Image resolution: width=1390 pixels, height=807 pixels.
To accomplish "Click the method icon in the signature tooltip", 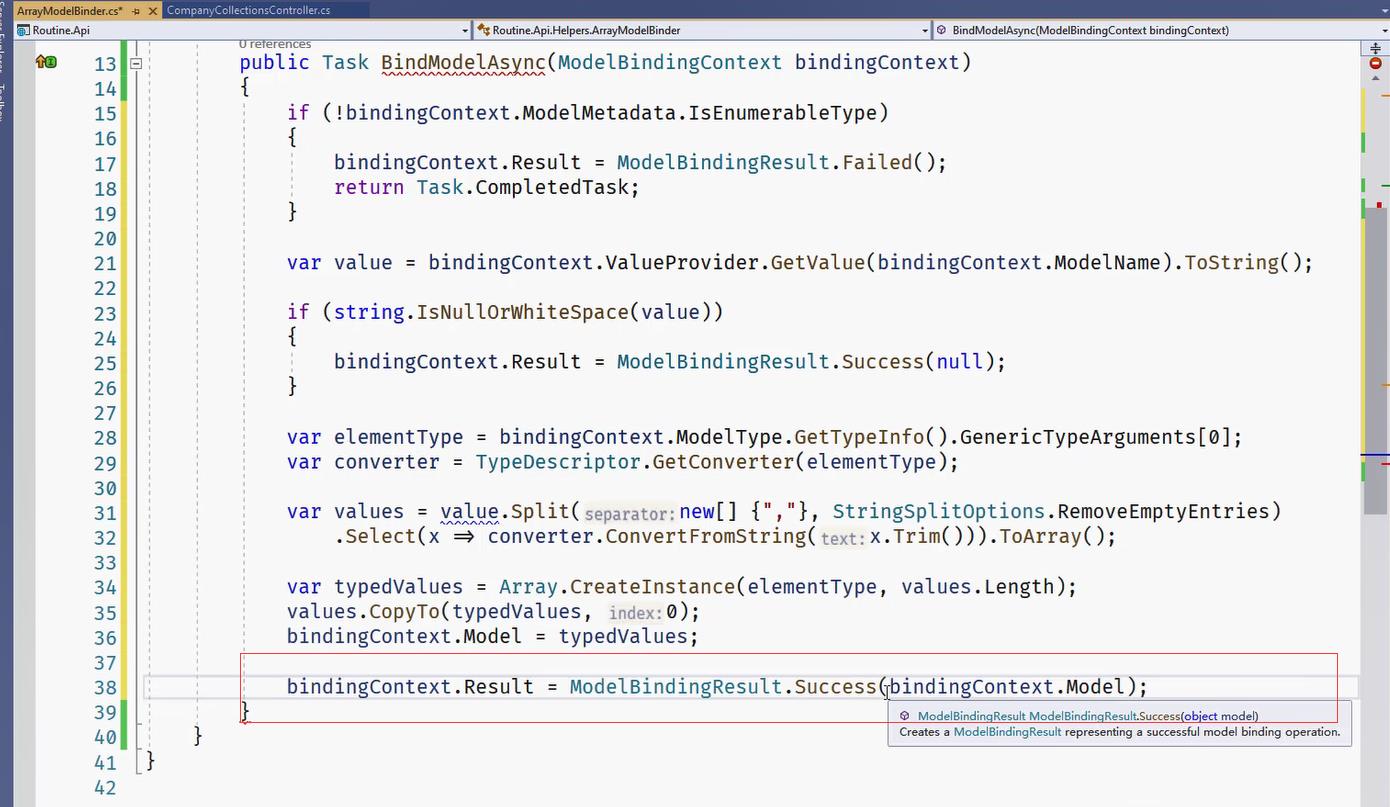I will click(904, 716).
